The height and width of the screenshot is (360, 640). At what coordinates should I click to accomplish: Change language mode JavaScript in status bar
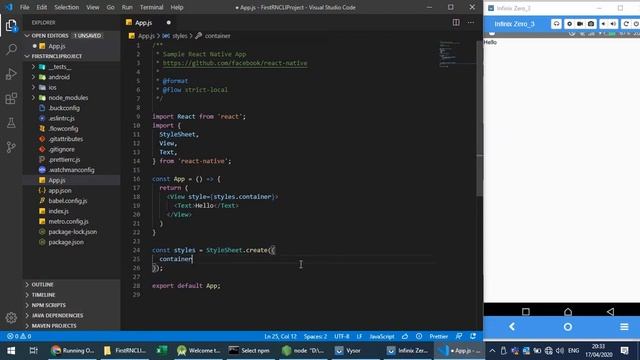click(x=382, y=336)
